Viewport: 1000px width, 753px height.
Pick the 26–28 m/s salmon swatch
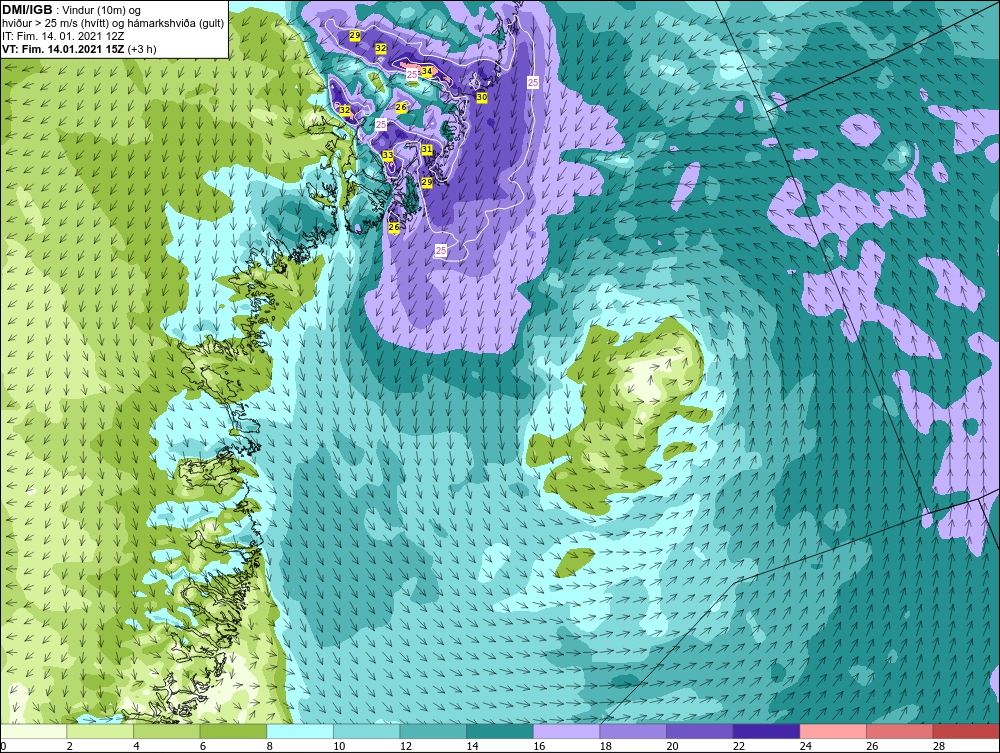click(899, 731)
